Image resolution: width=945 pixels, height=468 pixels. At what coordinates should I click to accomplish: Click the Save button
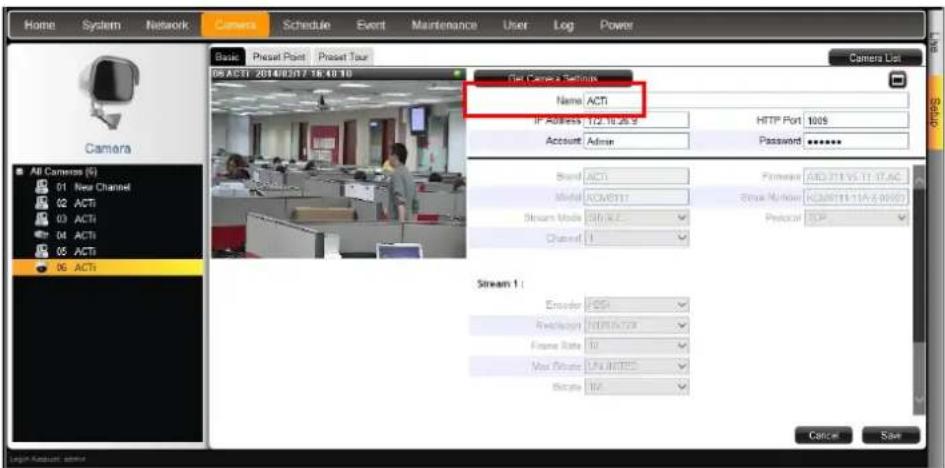[891, 435]
